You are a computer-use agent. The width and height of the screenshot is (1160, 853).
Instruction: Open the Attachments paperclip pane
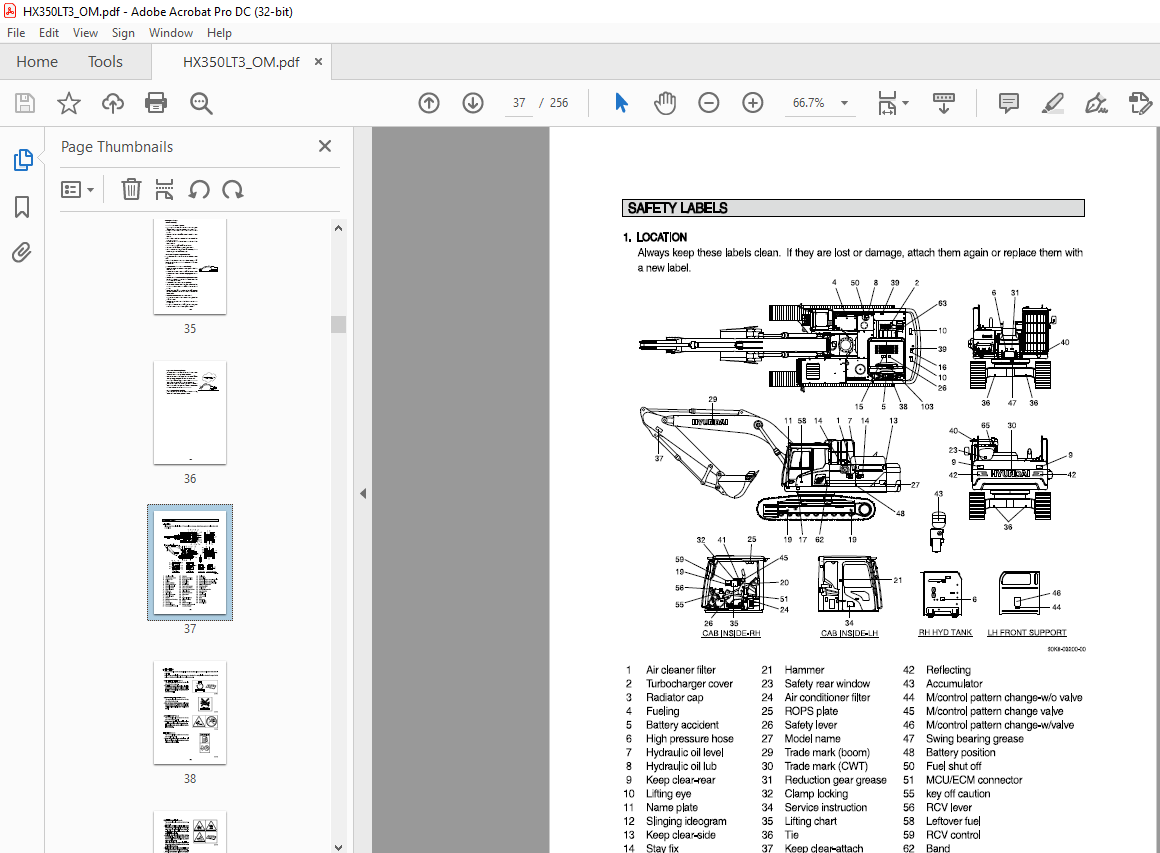22,253
